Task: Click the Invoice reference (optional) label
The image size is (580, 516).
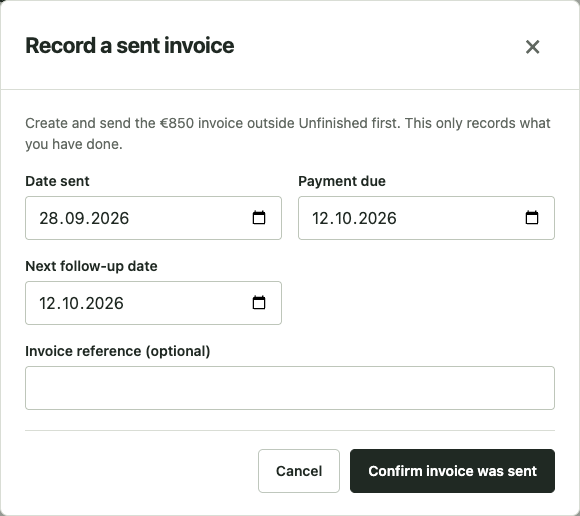Action: [118, 351]
